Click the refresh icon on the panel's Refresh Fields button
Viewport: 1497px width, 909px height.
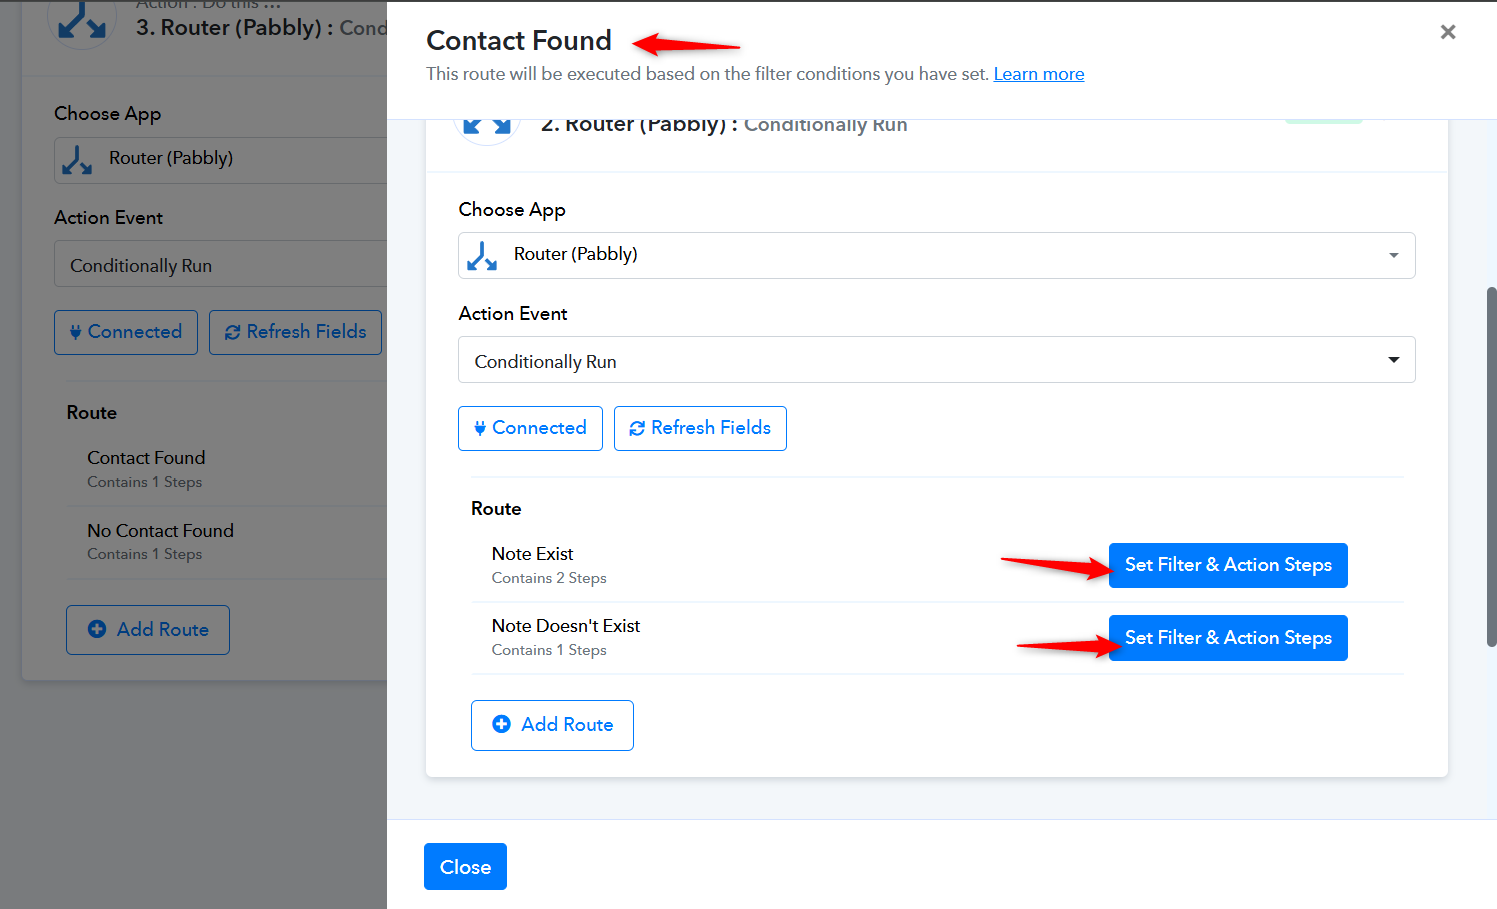click(636, 428)
